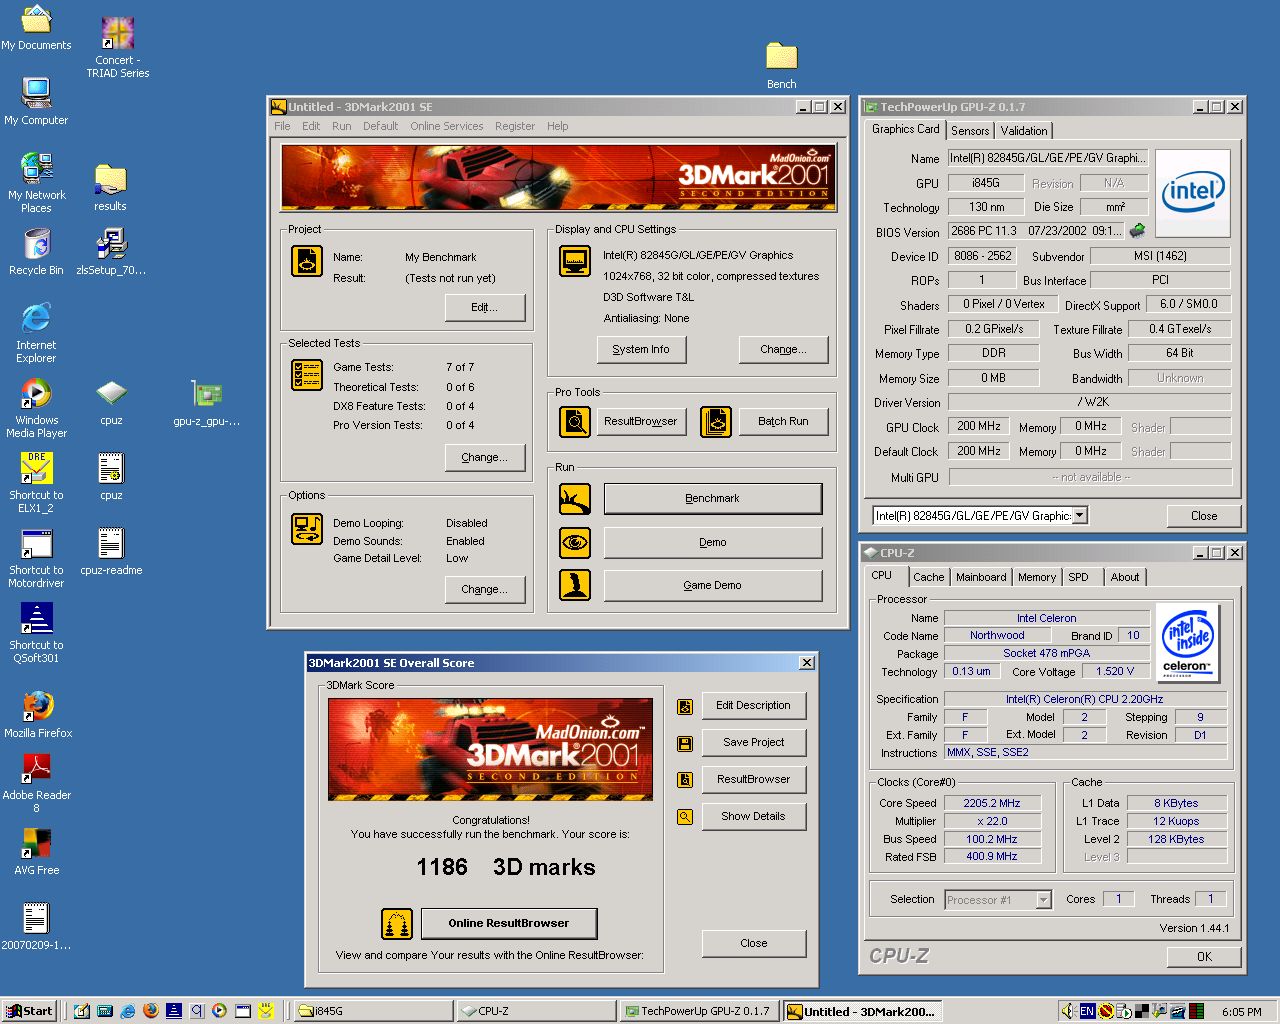Image resolution: width=1280 pixels, height=1024 pixels.
Task: Click Show Details in score dialog
Action: click(754, 816)
